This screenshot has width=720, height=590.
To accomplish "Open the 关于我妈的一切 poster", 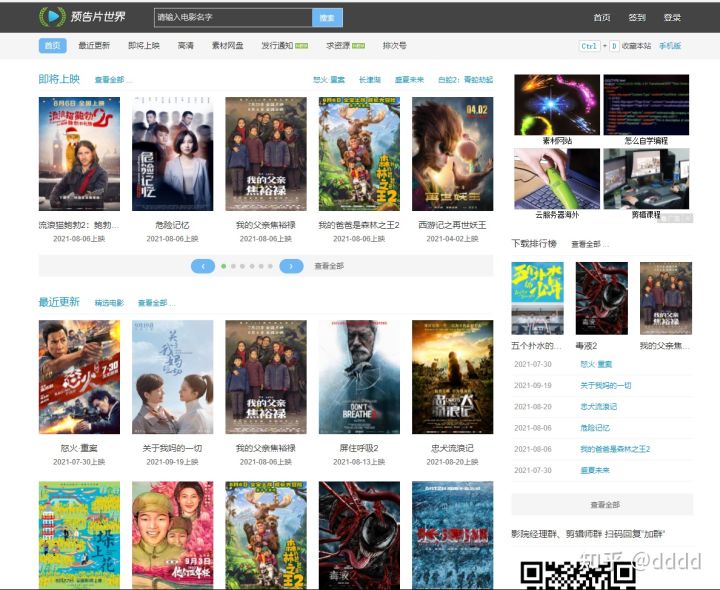I will pyautogui.click(x=173, y=377).
